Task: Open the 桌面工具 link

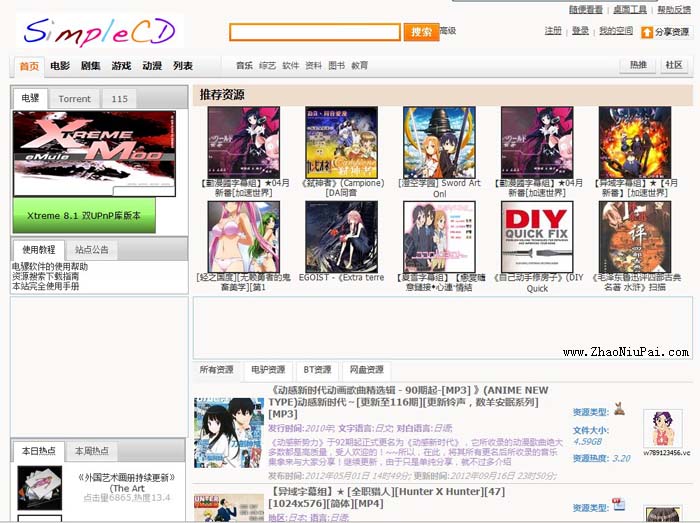Action: pos(630,9)
